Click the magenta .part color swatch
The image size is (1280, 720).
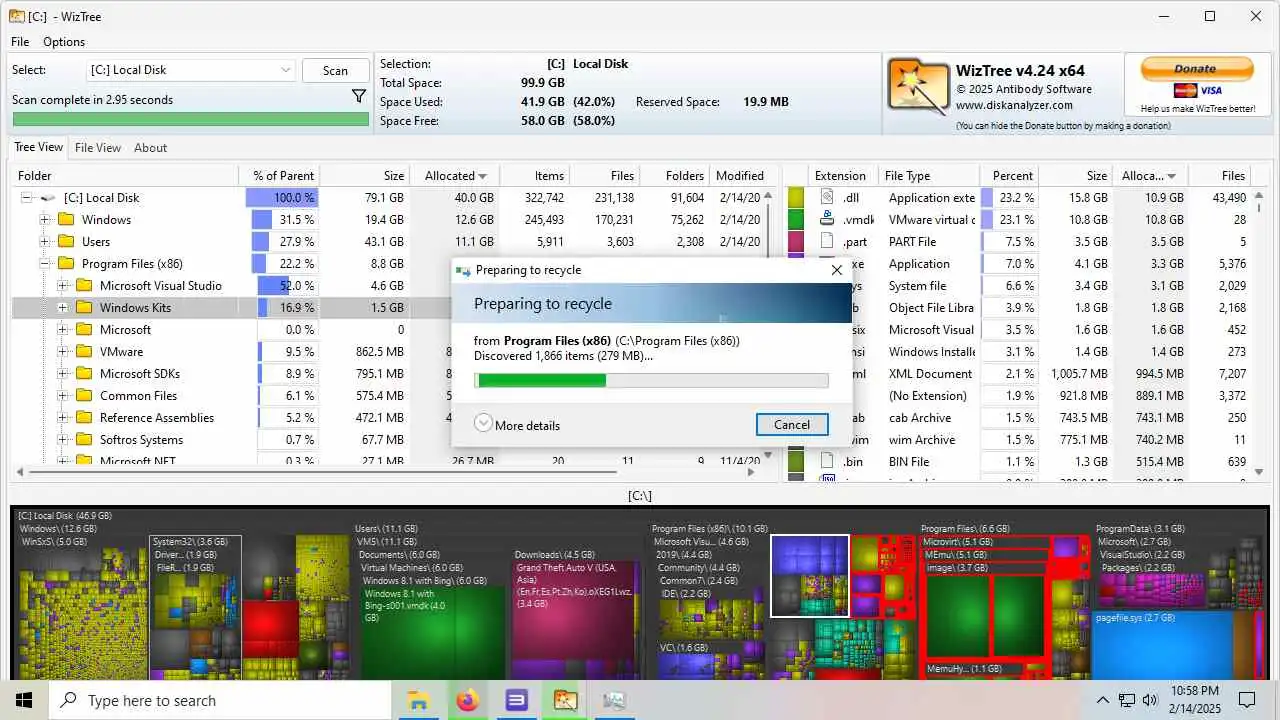click(x=796, y=241)
